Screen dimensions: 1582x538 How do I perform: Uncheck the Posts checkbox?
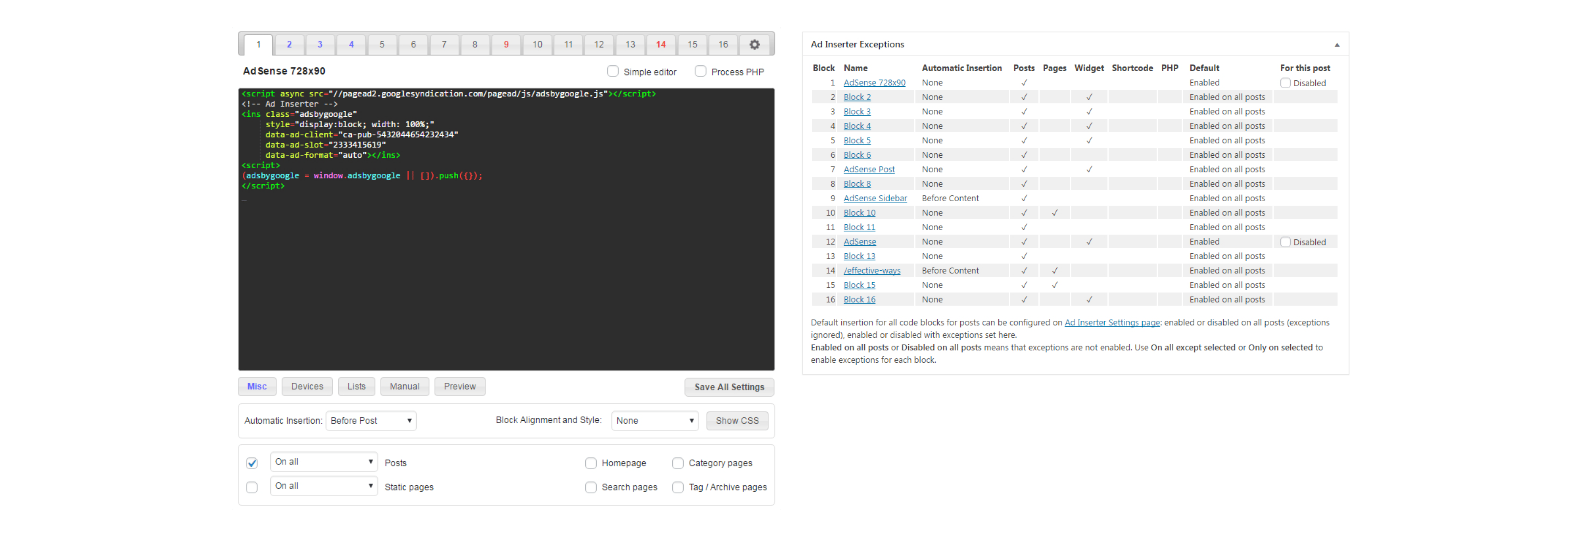(x=252, y=463)
